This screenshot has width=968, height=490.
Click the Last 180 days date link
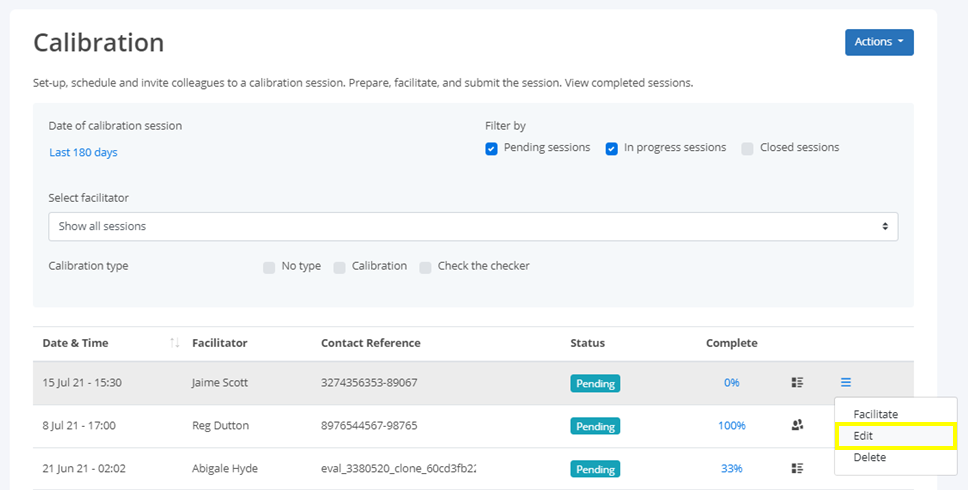(83, 152)
